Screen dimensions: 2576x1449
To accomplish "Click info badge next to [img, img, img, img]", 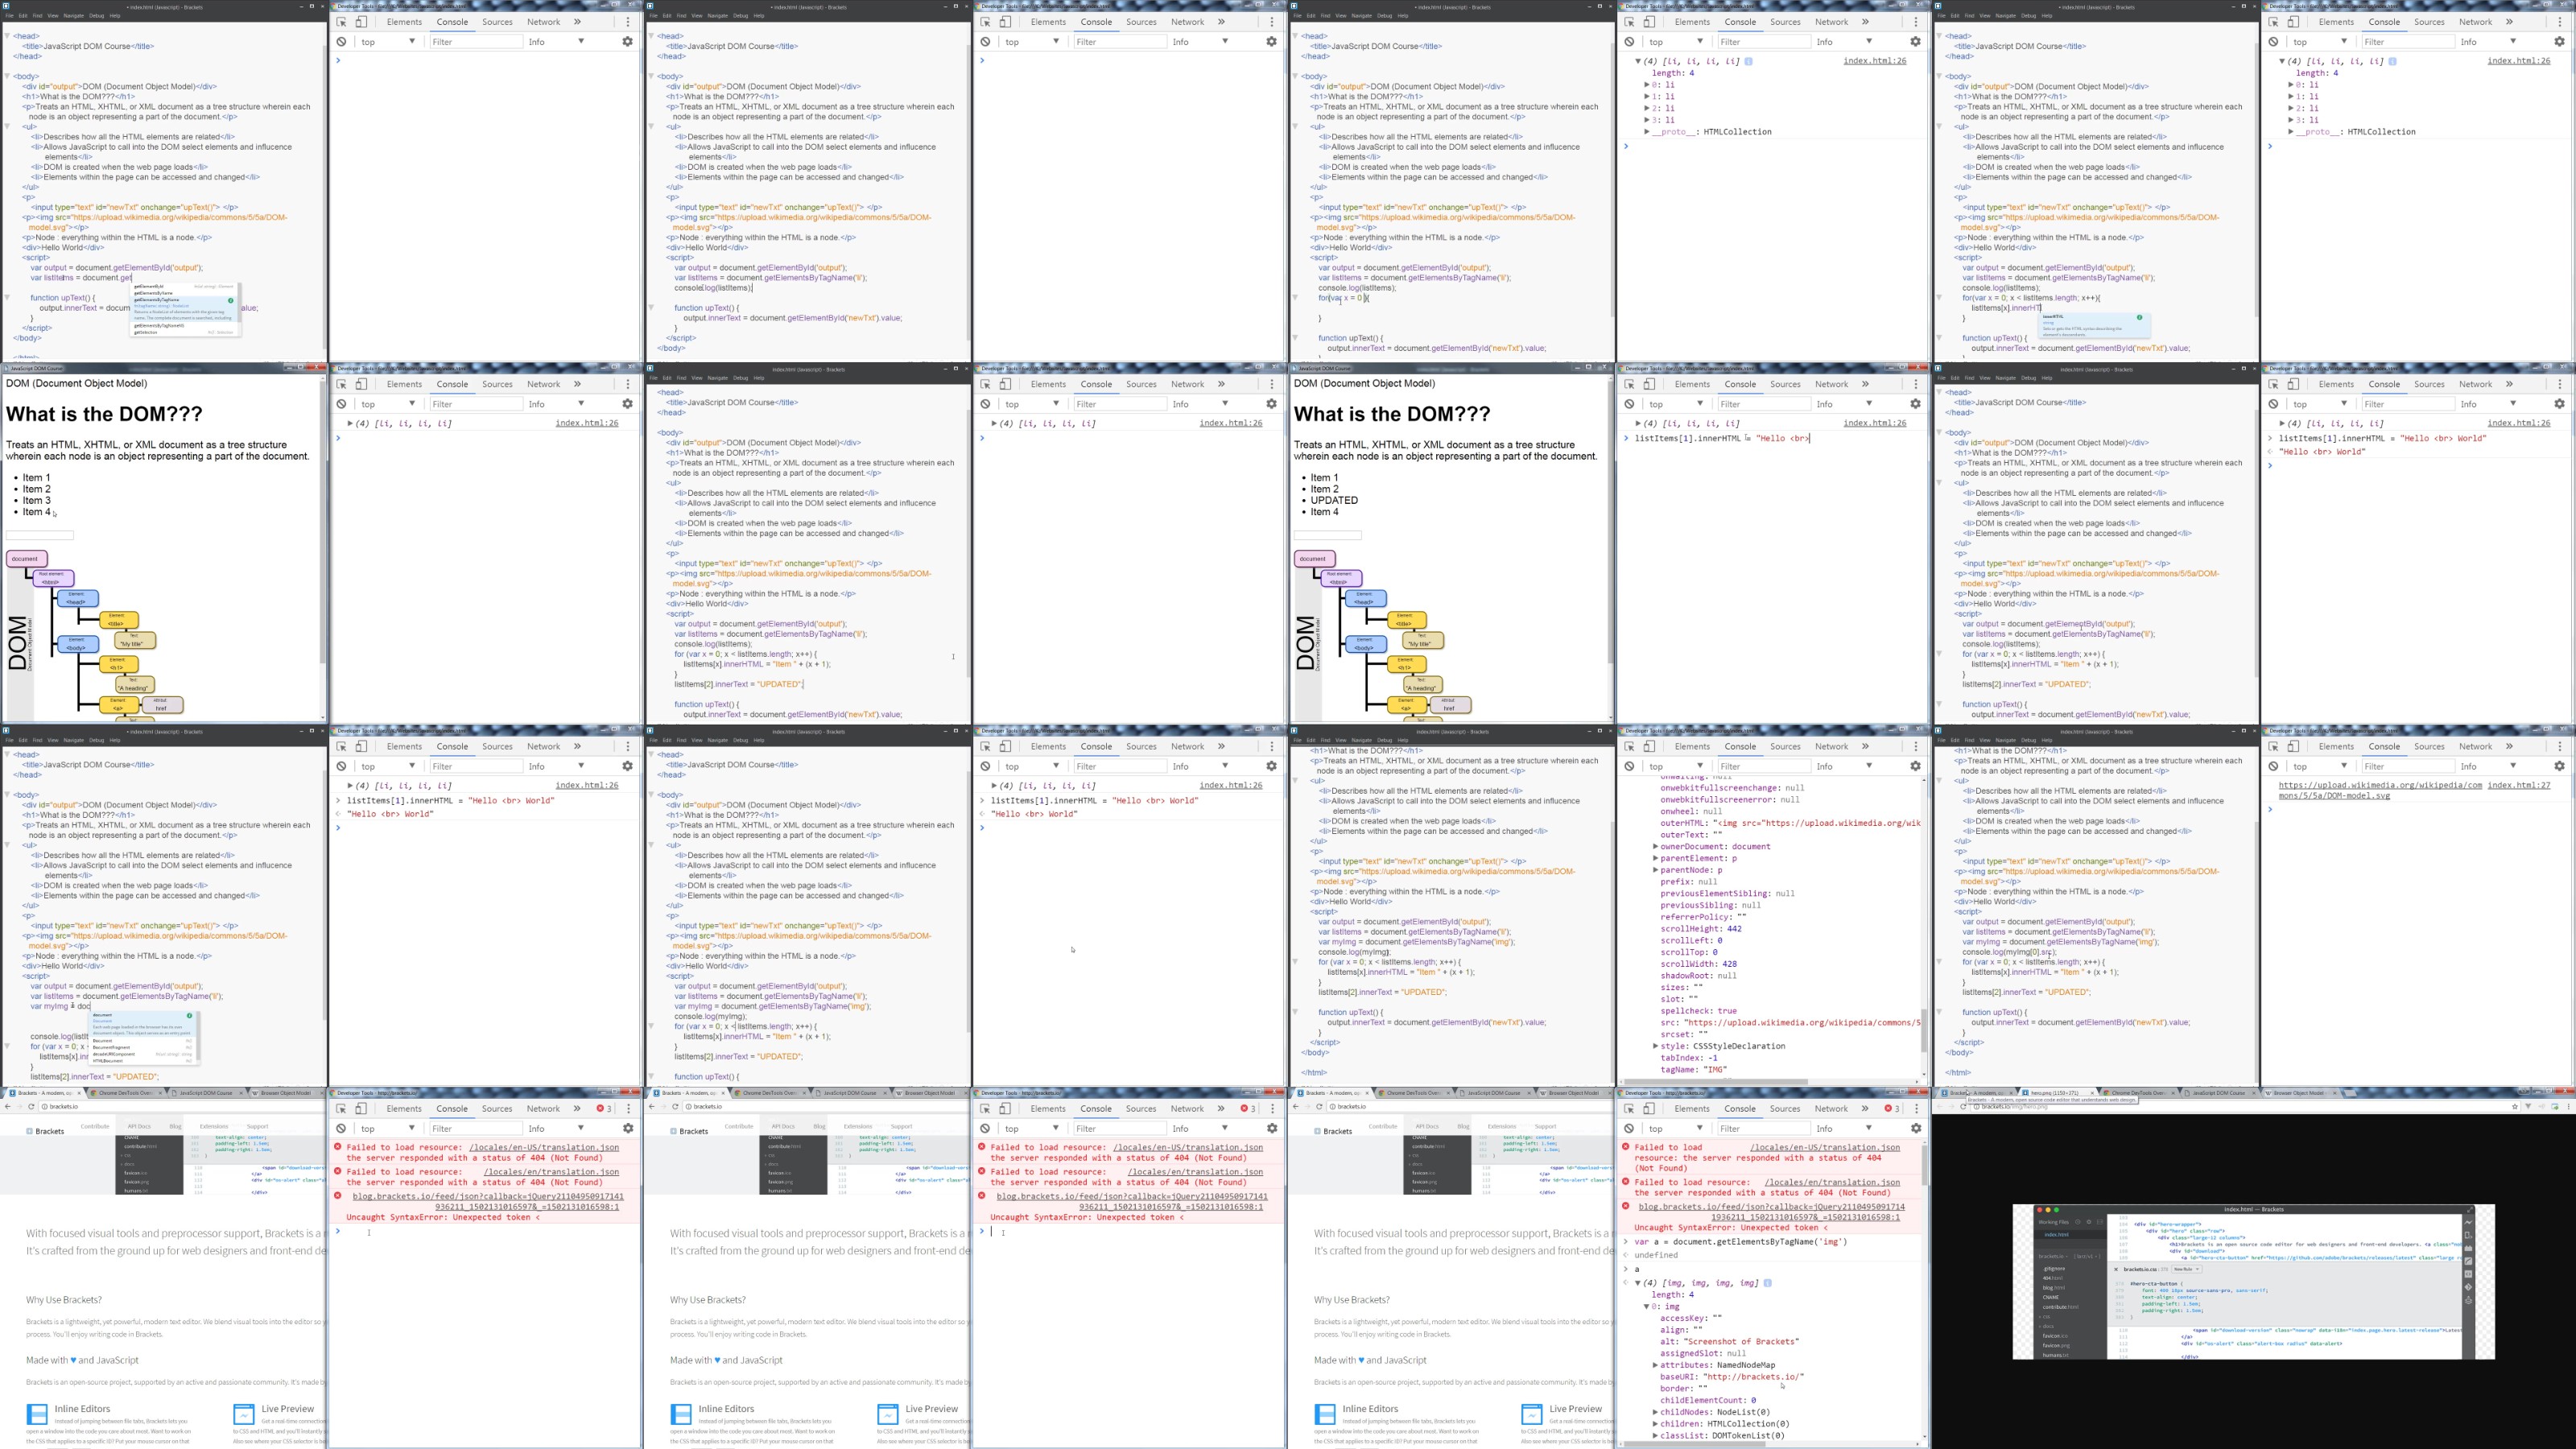I will point(1768,1283).
